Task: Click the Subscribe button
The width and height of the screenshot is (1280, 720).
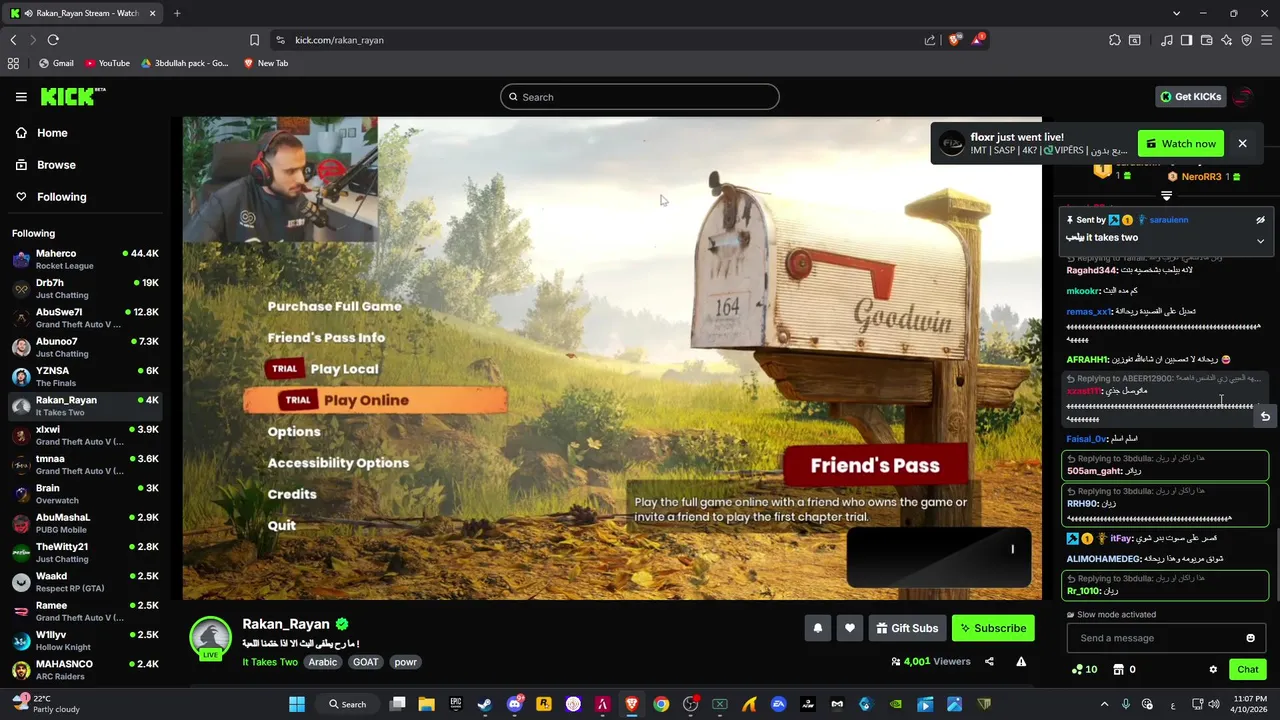Action: click(x=993, y=628)
